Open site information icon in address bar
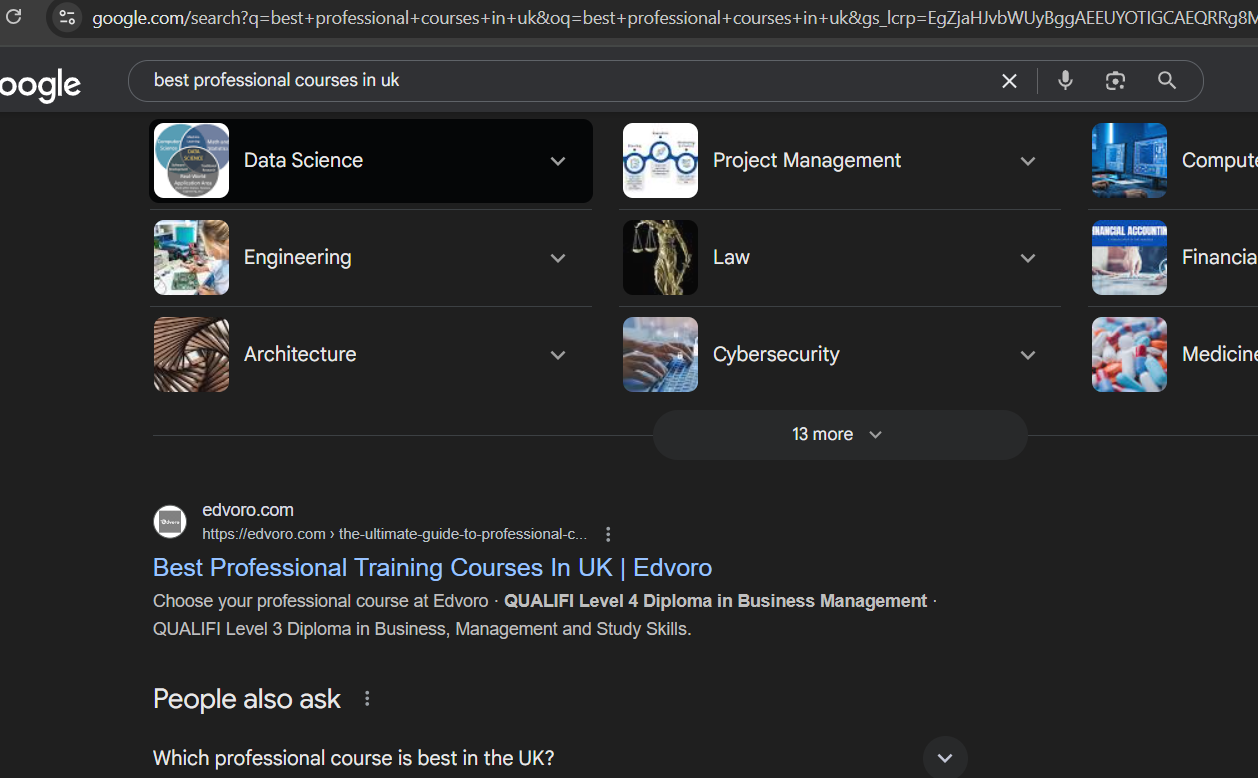This screenshot has height=778, width=1258. (x=67, y=17)
